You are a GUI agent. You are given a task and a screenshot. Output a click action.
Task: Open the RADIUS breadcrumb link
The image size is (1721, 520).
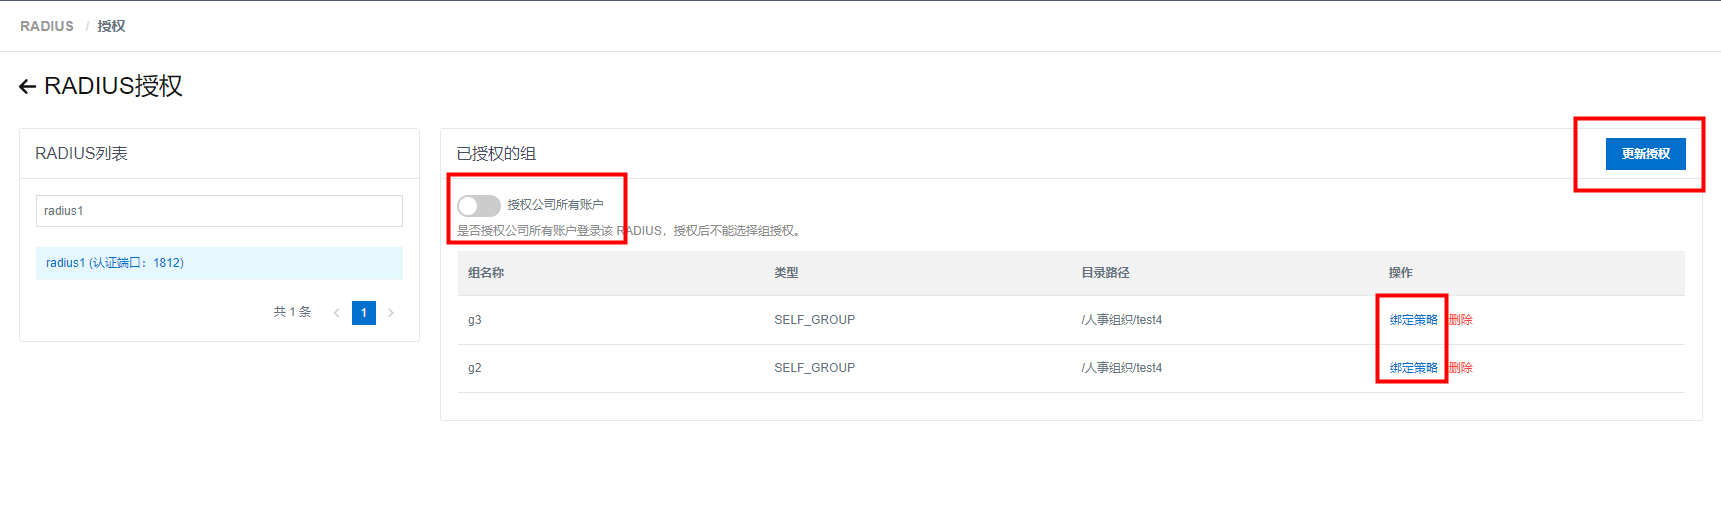pos(47,26)
